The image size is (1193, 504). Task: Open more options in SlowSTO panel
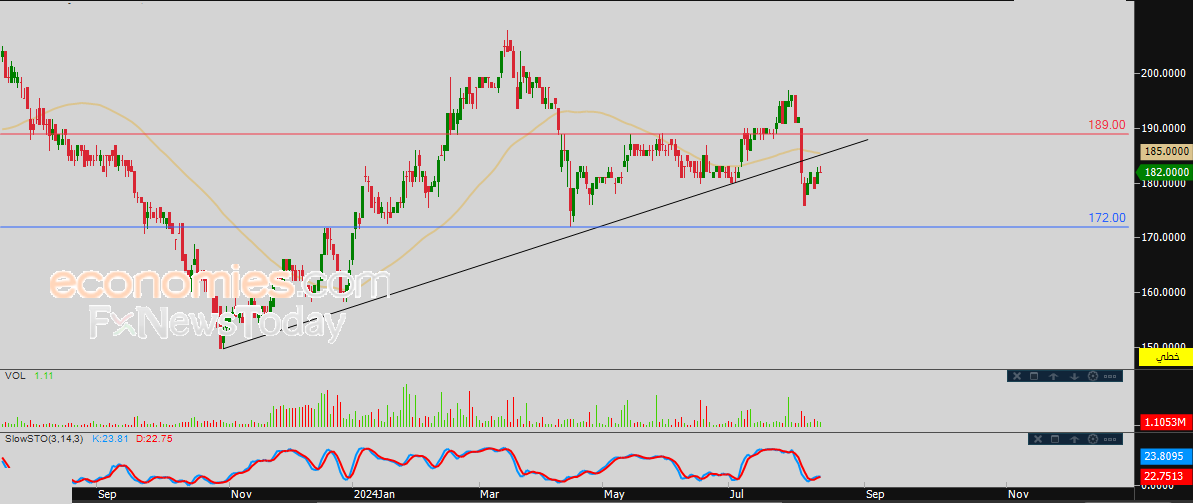pos(1110,439)
